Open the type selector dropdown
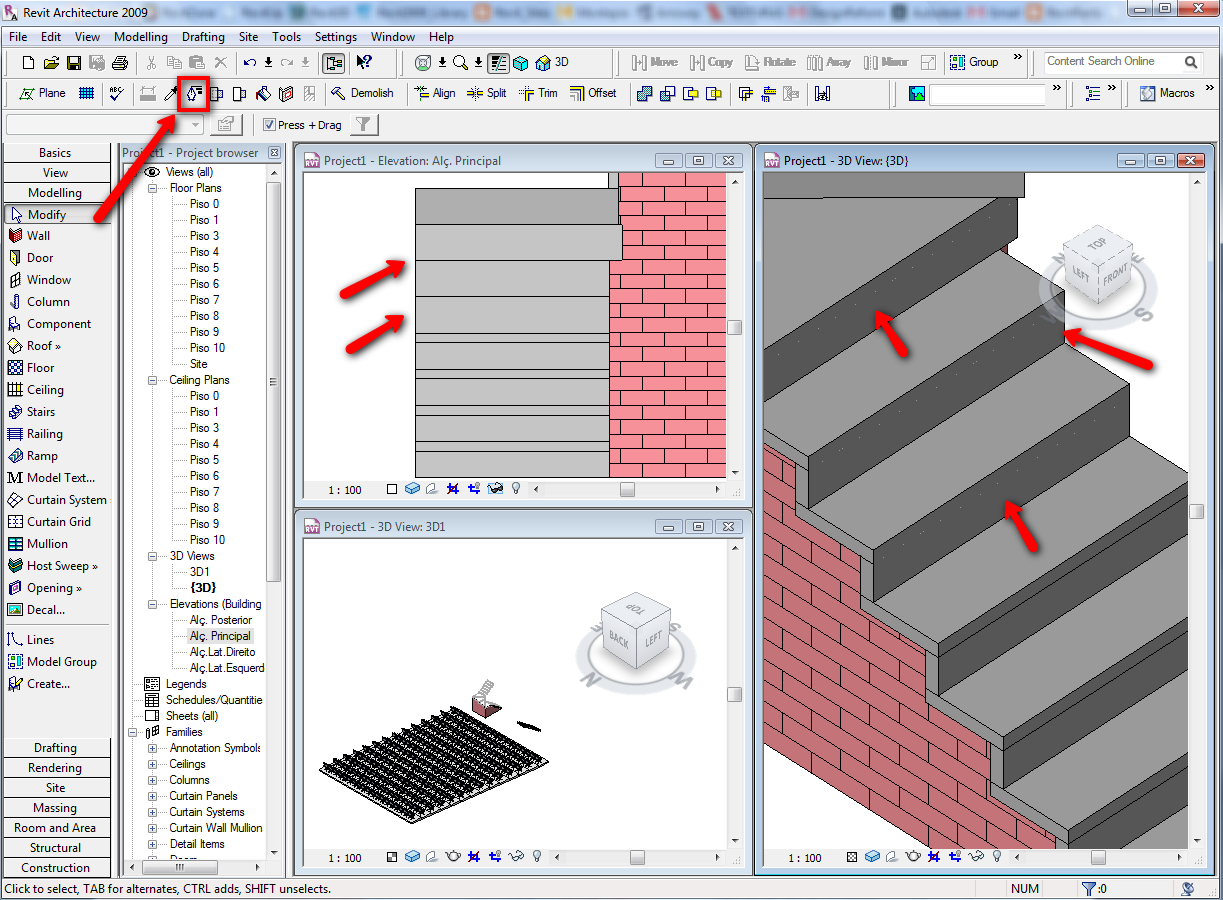The width and height of the screenshot is (1223, 900). pyautogui.click(x=195, y=125)
